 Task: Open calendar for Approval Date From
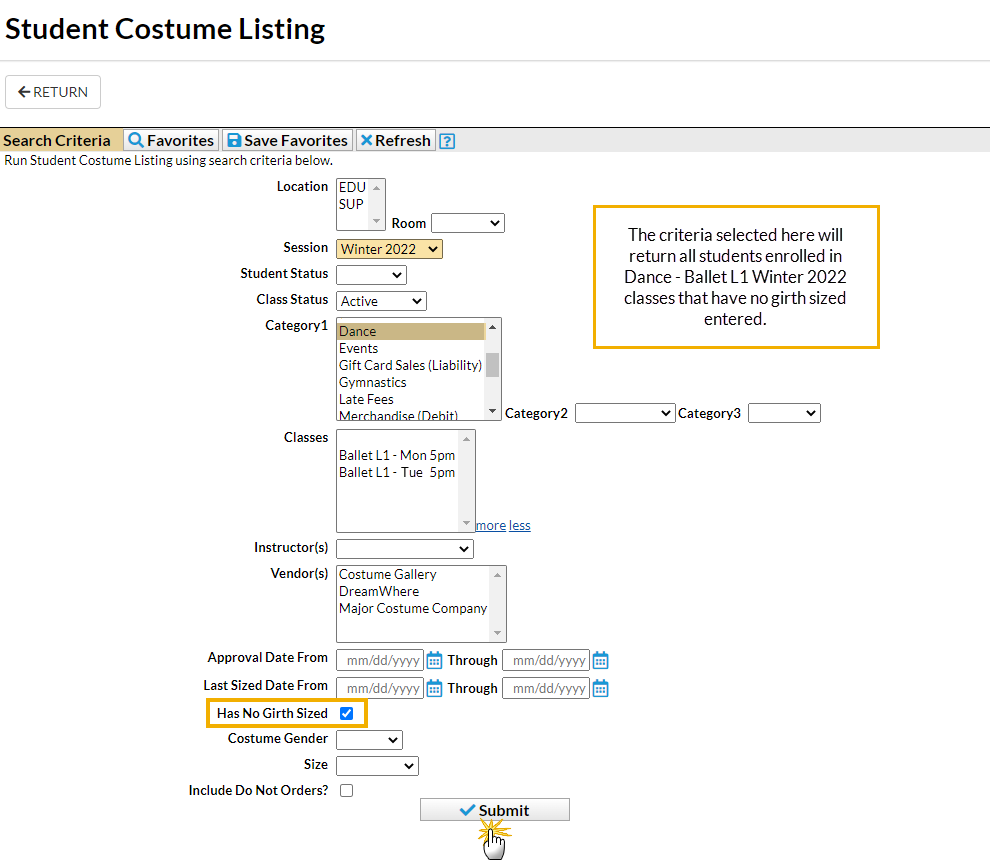pos(434,660)
